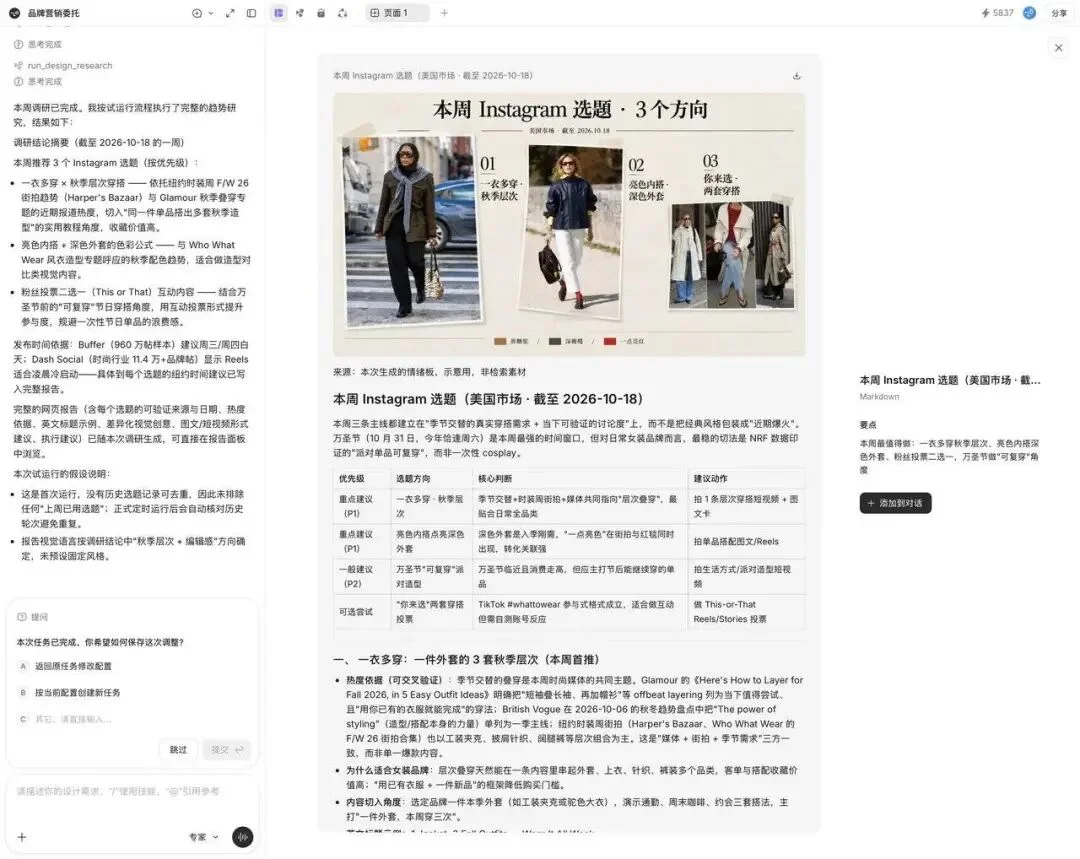1080x859 pixels.
Task: Add a new page with plus icon
Action: [x=444, y=13]
